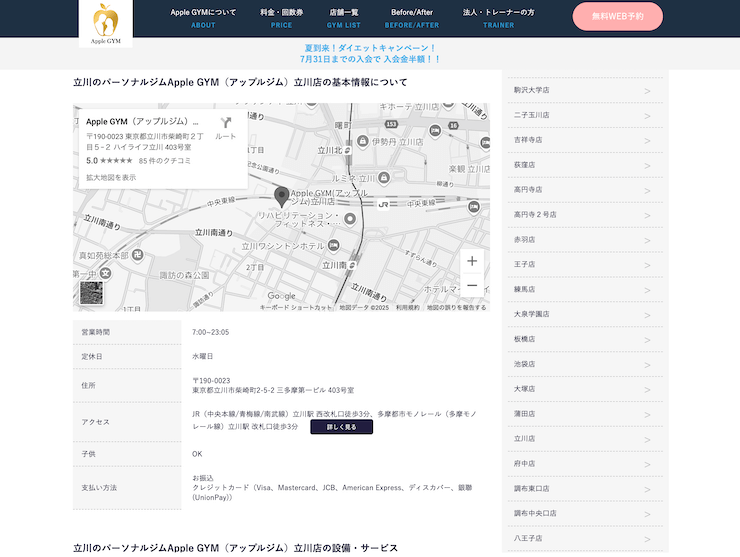Click the 立川南 station icon
Image resolution: width=740 pixels, height=557 pixels.
[x=352, y=265]
